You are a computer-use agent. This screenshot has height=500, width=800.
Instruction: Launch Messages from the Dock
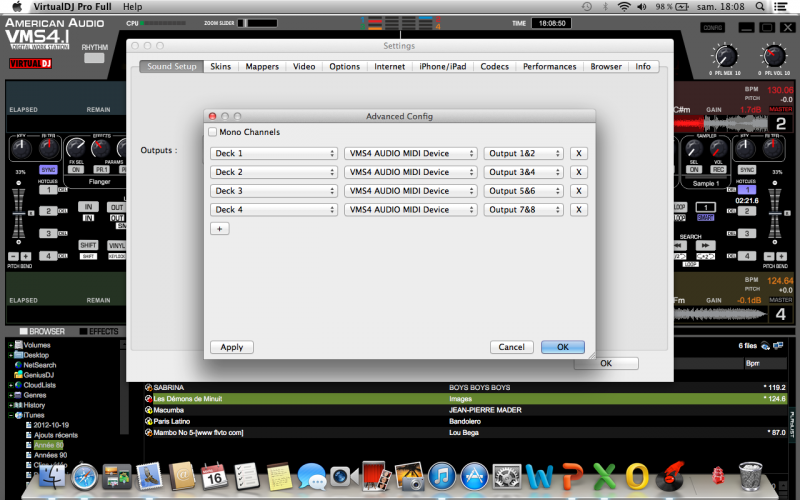click(312, 477)
